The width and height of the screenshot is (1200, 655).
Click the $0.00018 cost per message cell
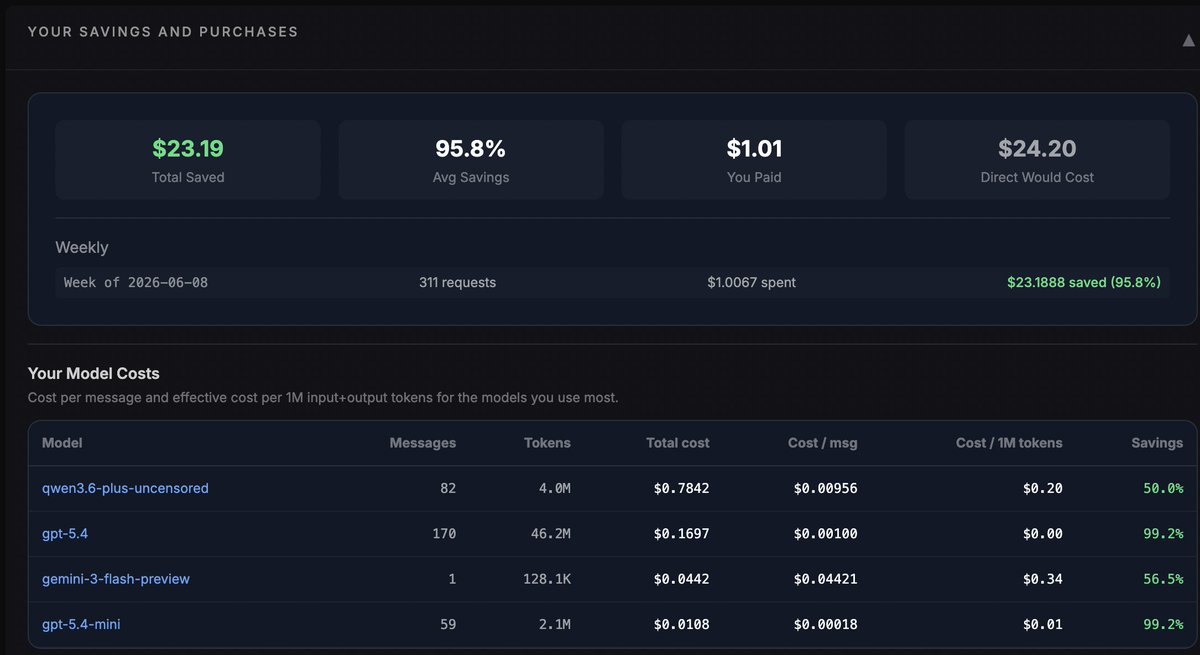coord(826,625)
